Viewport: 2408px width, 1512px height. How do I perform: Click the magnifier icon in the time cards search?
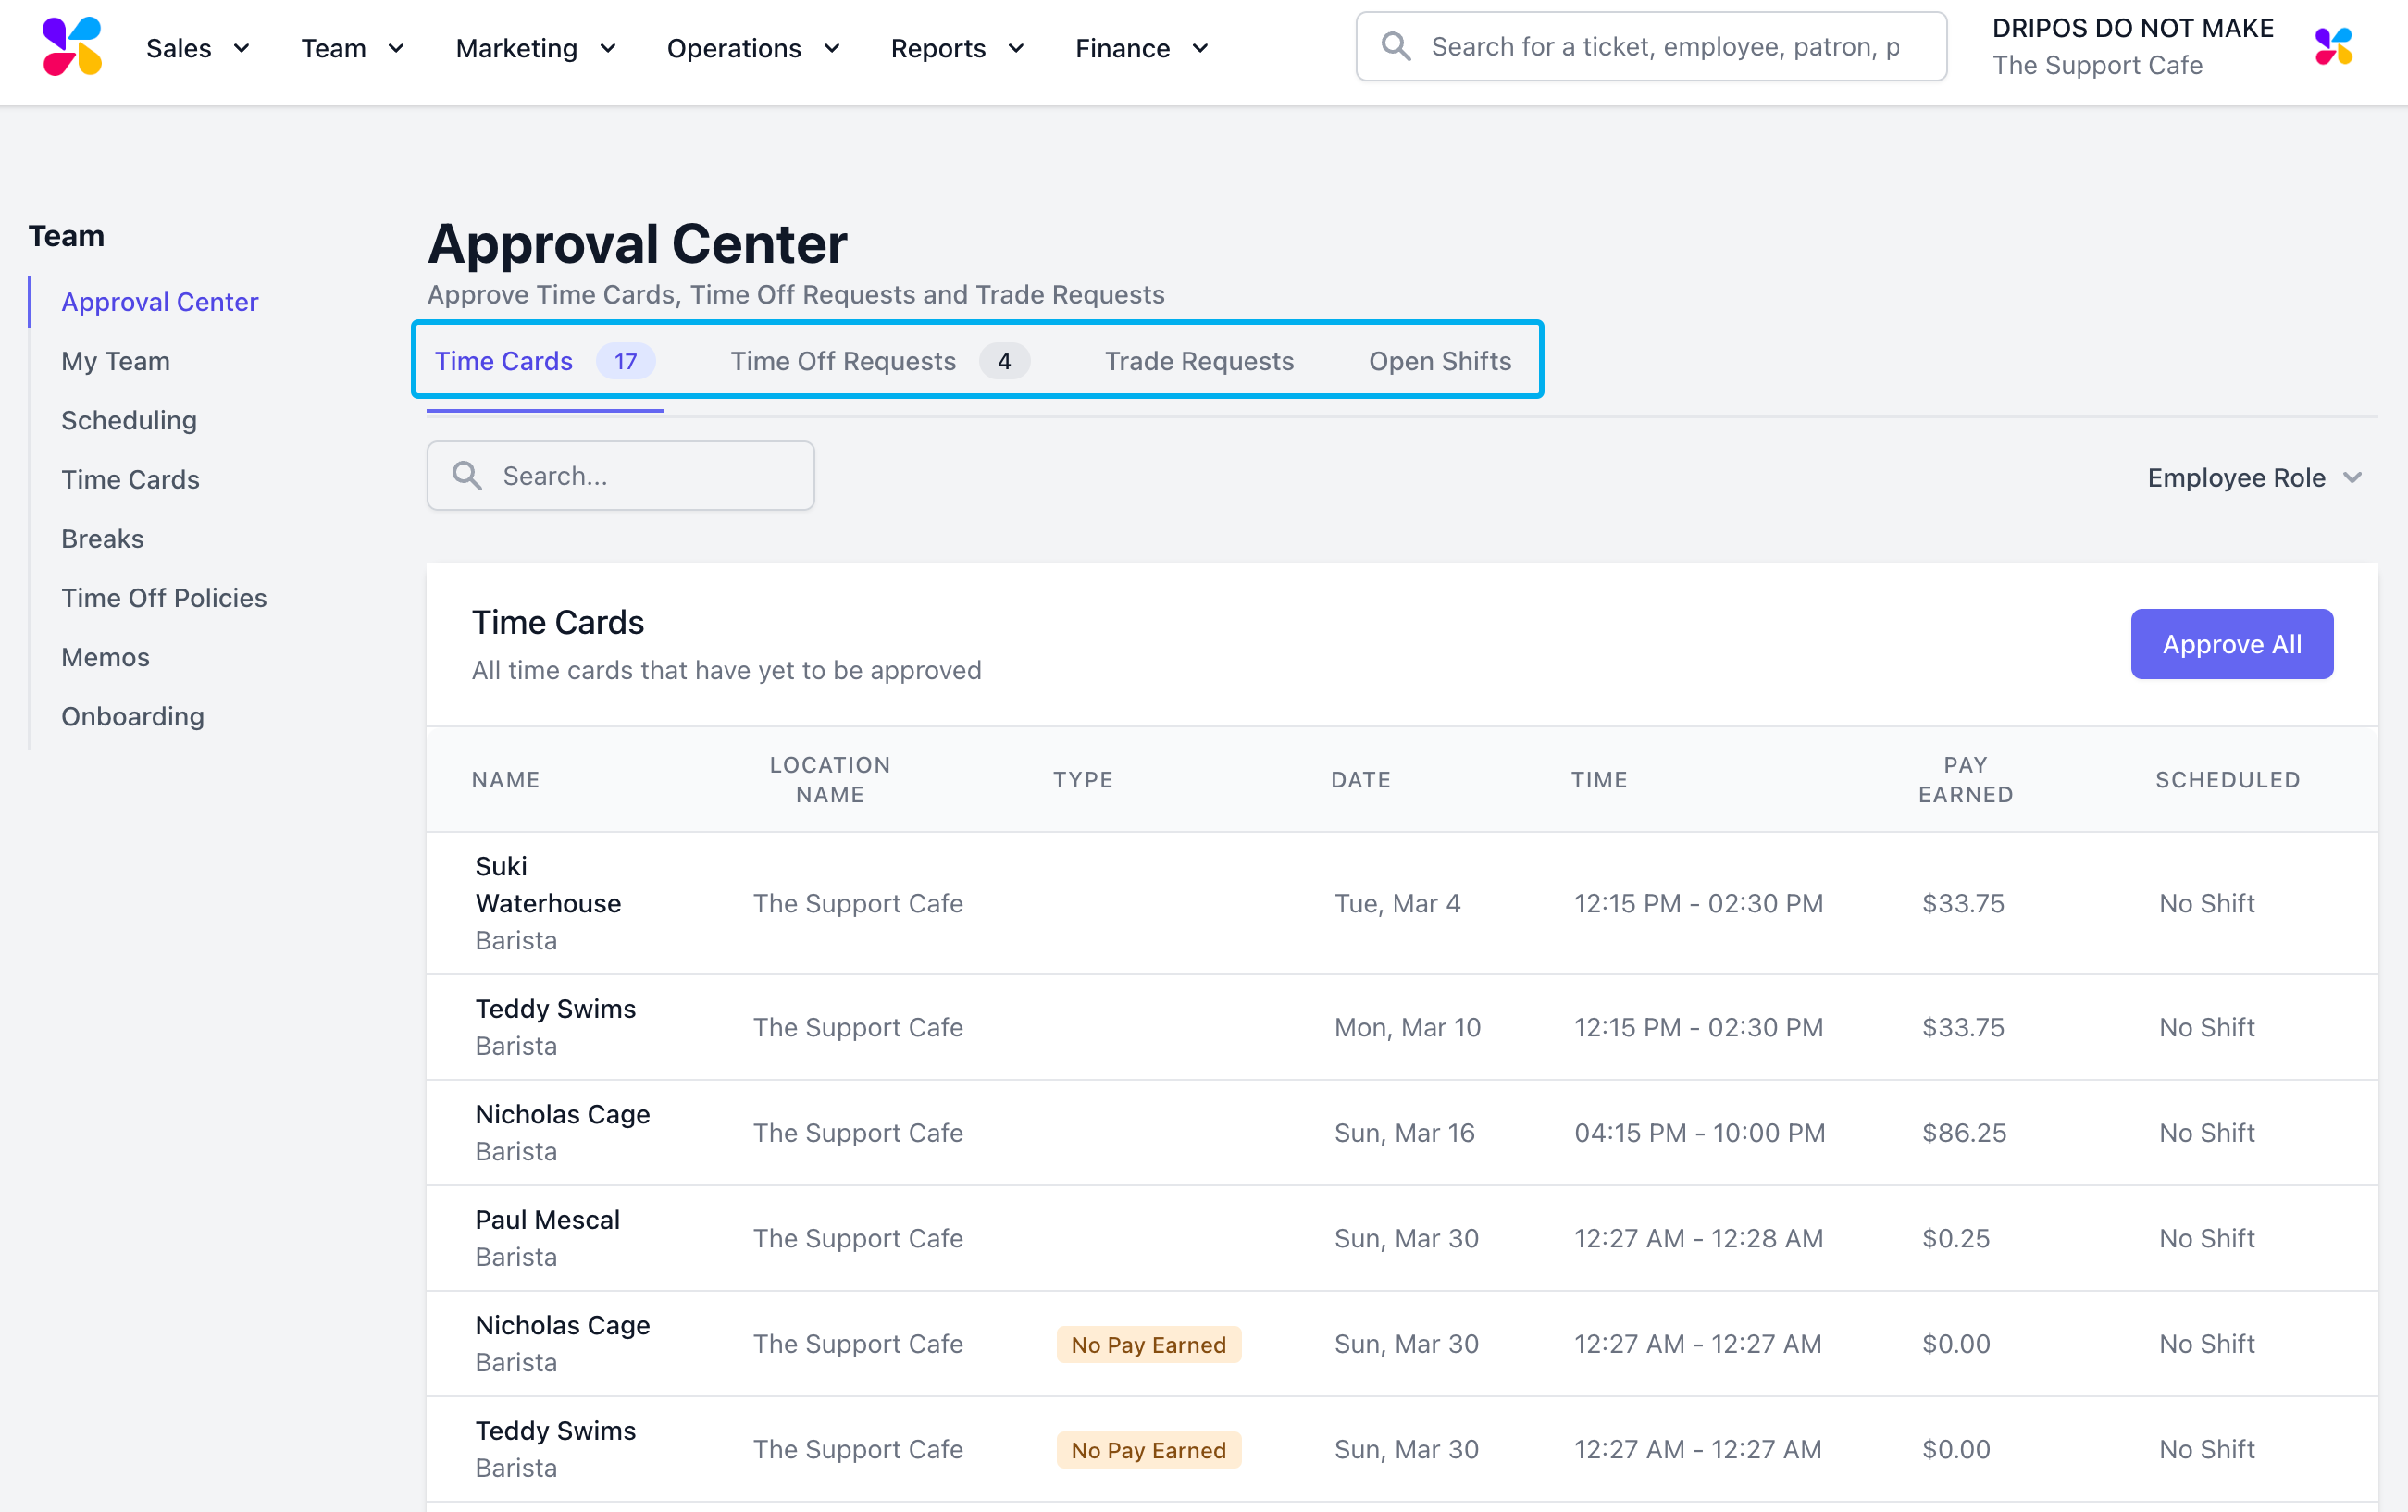click(467, 476)
